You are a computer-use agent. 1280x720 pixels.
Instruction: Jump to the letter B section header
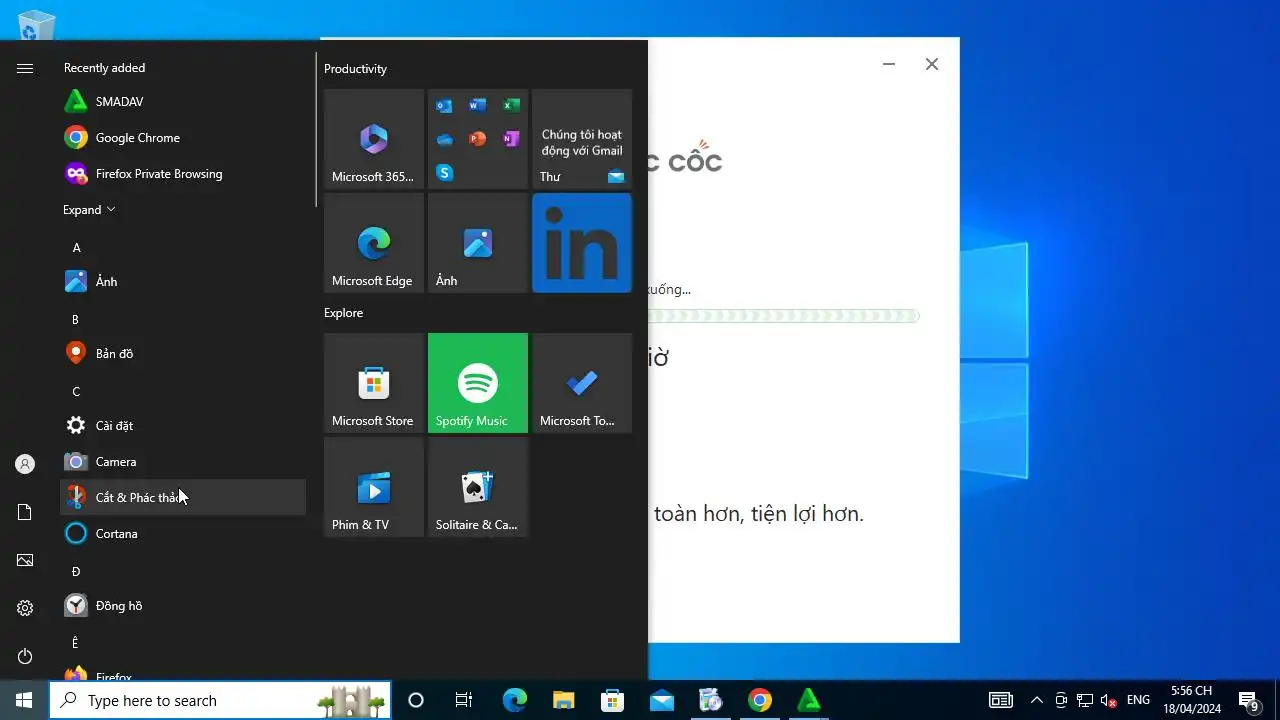tap(76, 319)
